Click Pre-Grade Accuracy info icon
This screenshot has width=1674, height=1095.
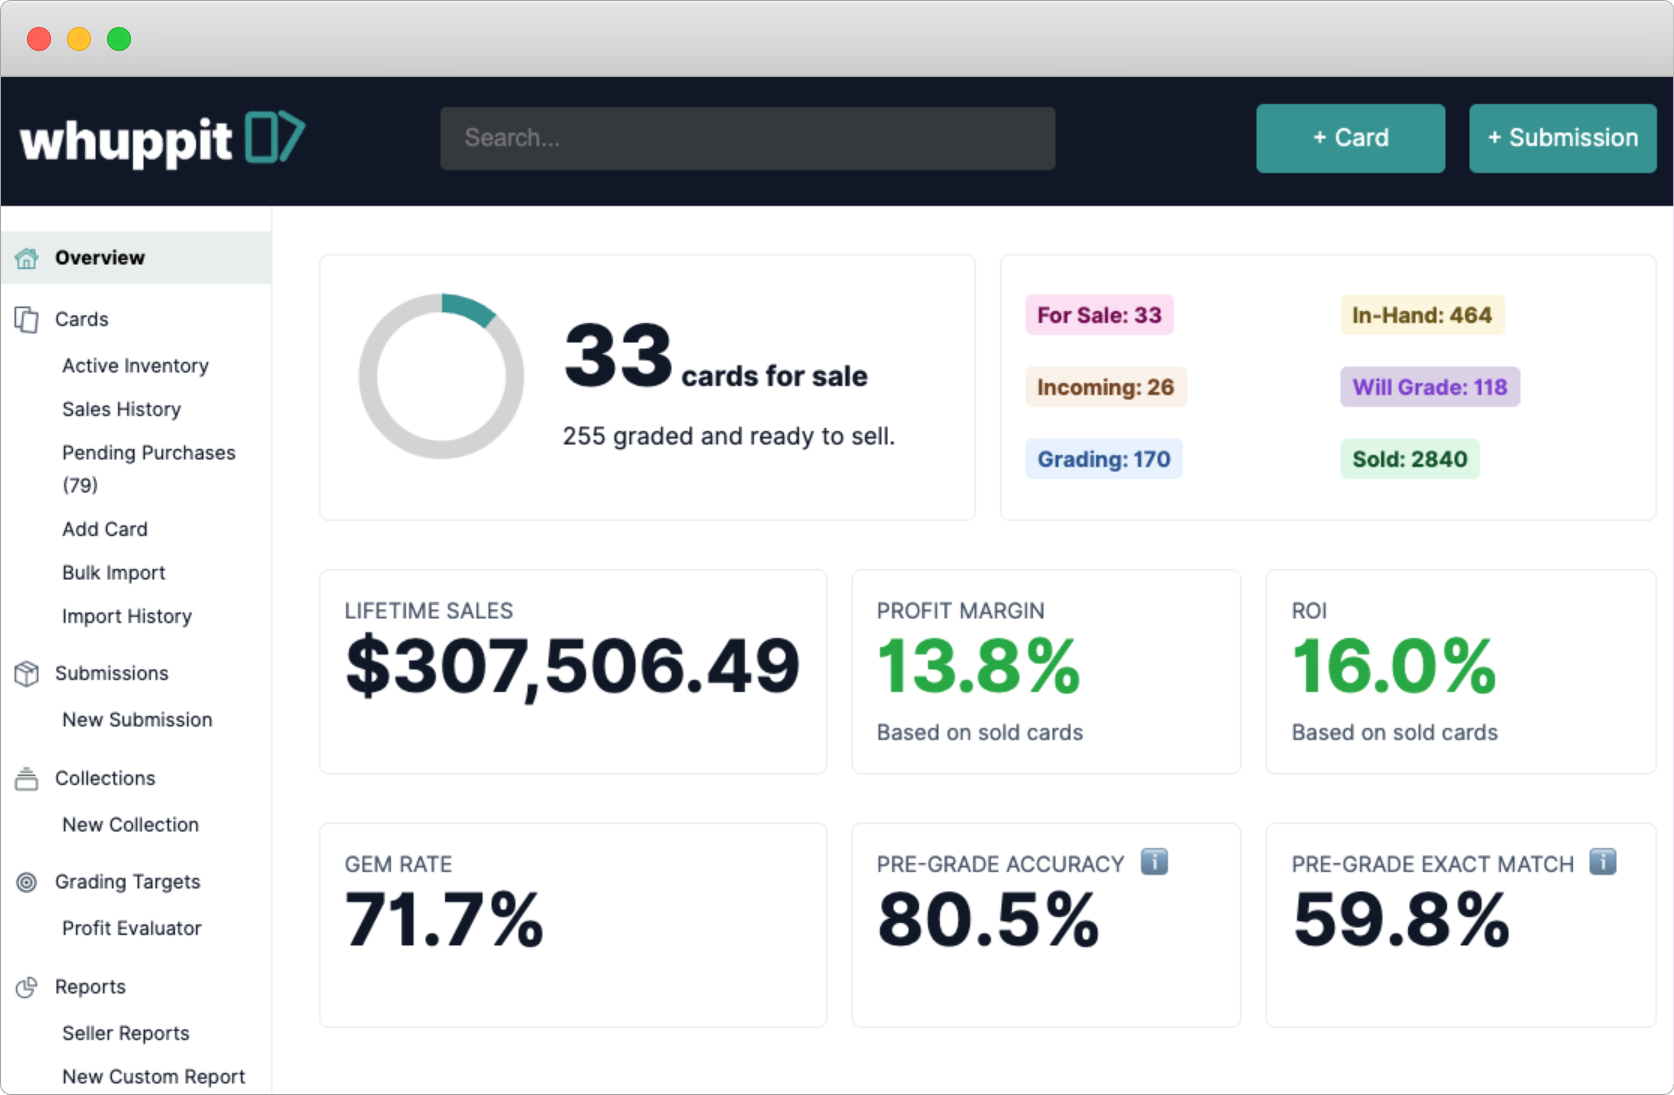pyautogui.click(x=1154, y=862)
